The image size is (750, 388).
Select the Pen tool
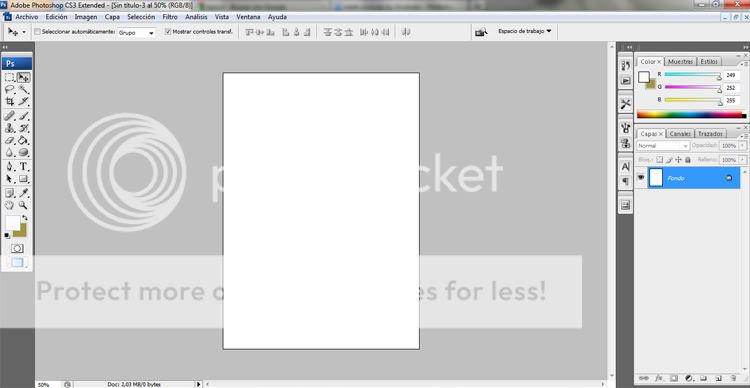(x=10, y=167)
